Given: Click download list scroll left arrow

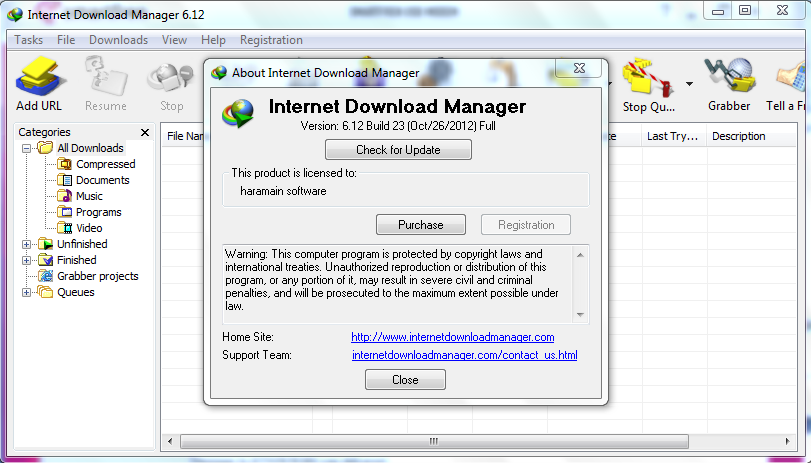Looking at the screenshot, I should pyautogui.click(x=170, y=441).
